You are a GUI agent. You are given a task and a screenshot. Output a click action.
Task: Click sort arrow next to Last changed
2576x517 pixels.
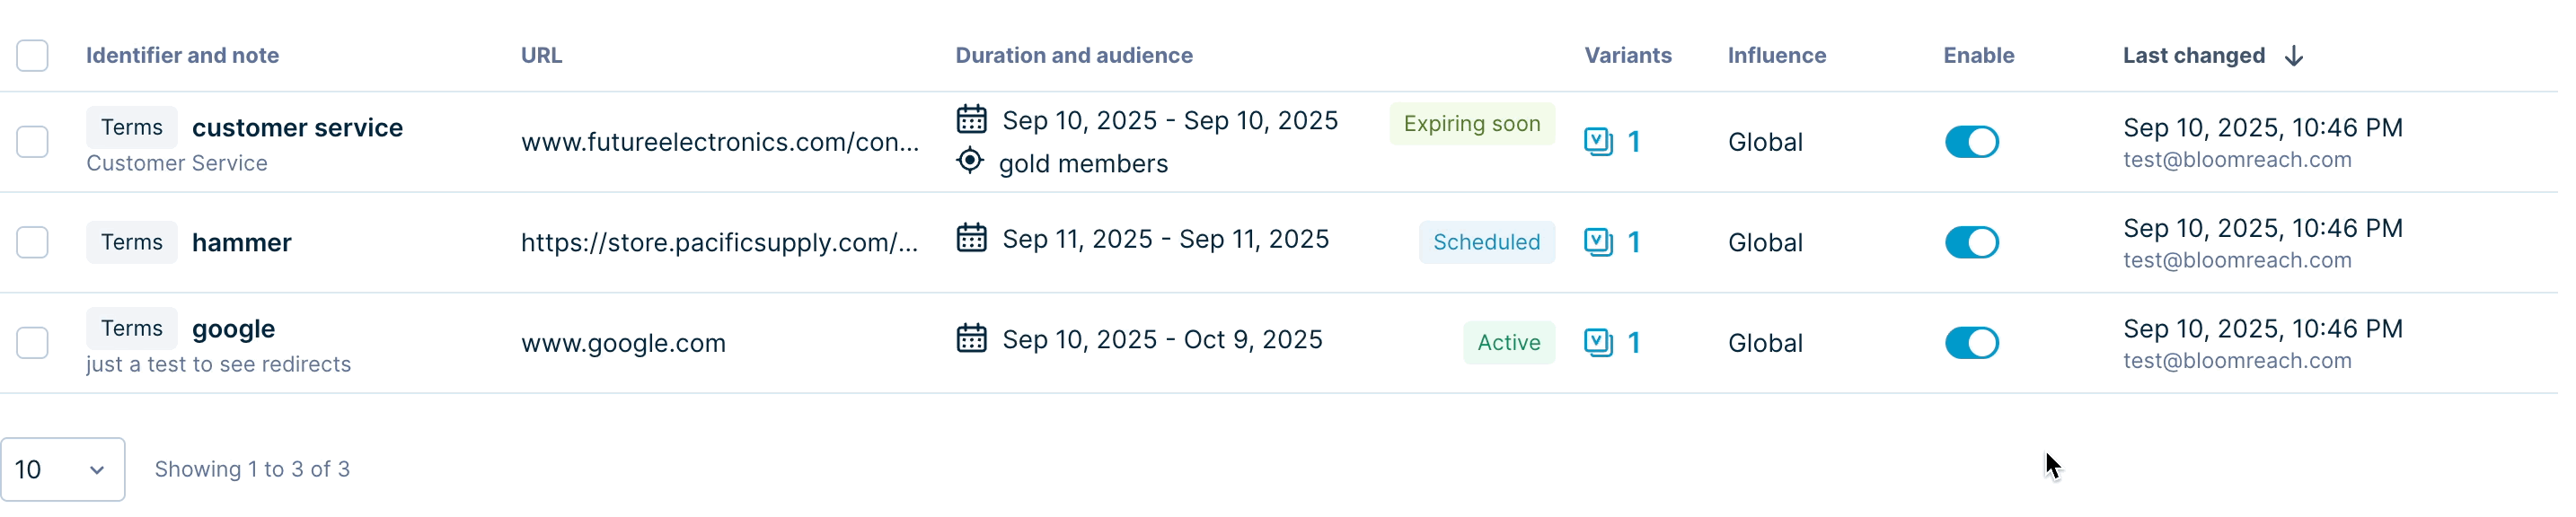click(x=2293, y=56)
